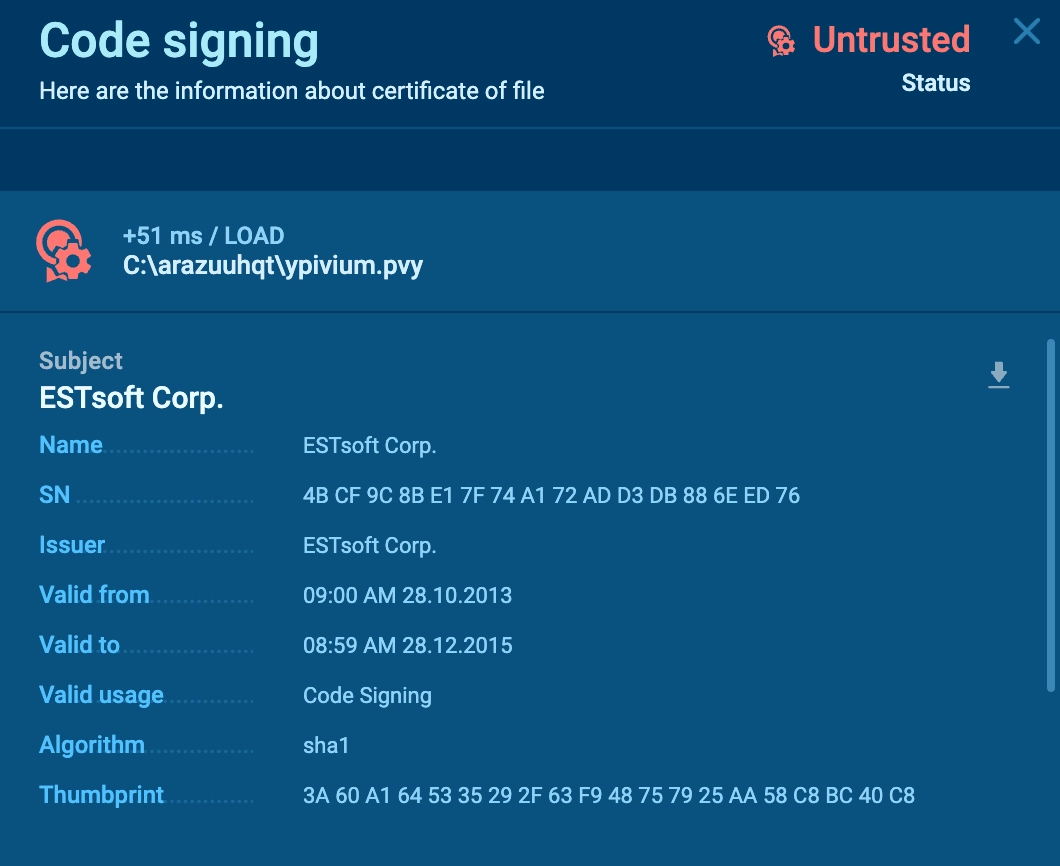The width and height of the screenshot is (1060, 866).
Task: Click the certificate information subtitle text
Action: [x=292, y=91]
